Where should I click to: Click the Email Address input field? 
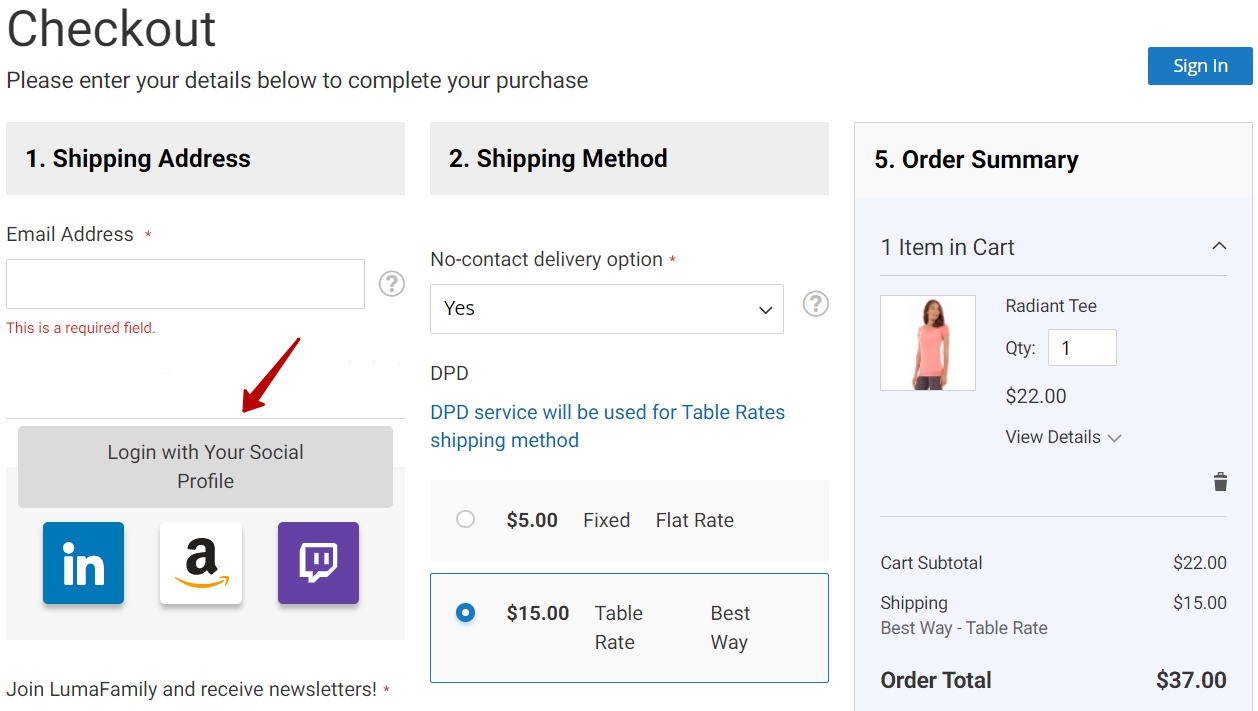tap(186, 284)
